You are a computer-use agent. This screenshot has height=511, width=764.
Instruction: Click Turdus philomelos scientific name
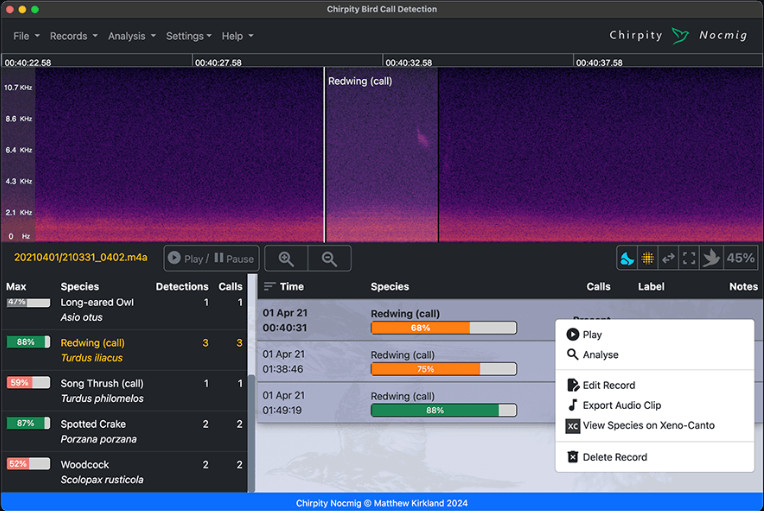102,398
